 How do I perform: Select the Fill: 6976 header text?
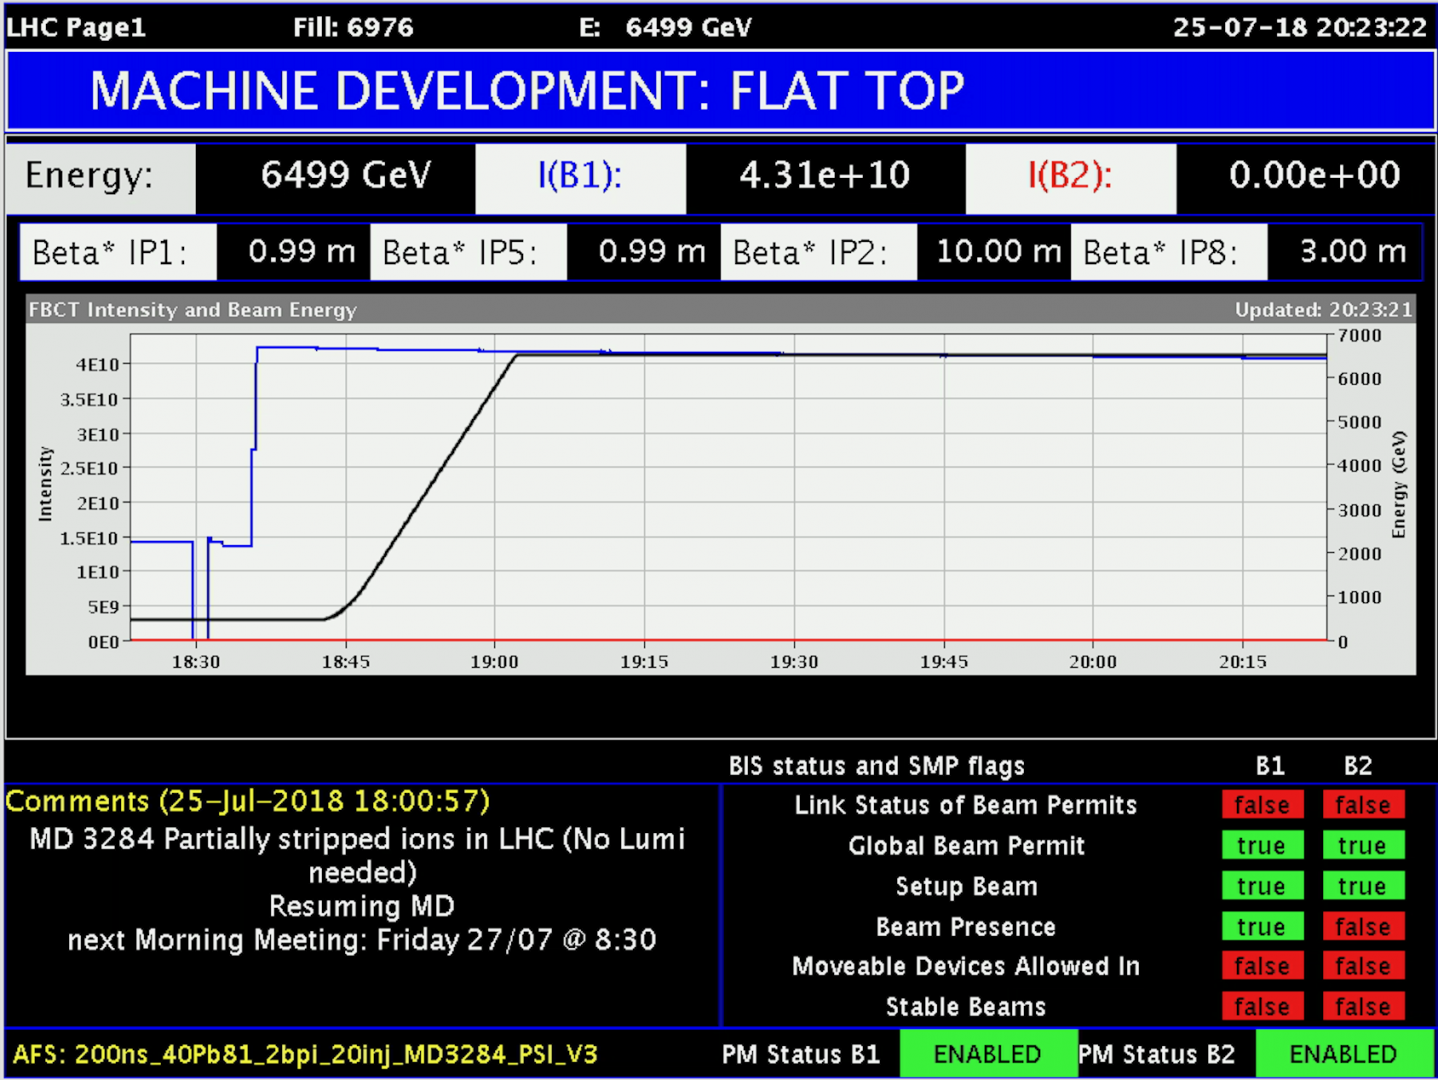click(x=353, y=27)
